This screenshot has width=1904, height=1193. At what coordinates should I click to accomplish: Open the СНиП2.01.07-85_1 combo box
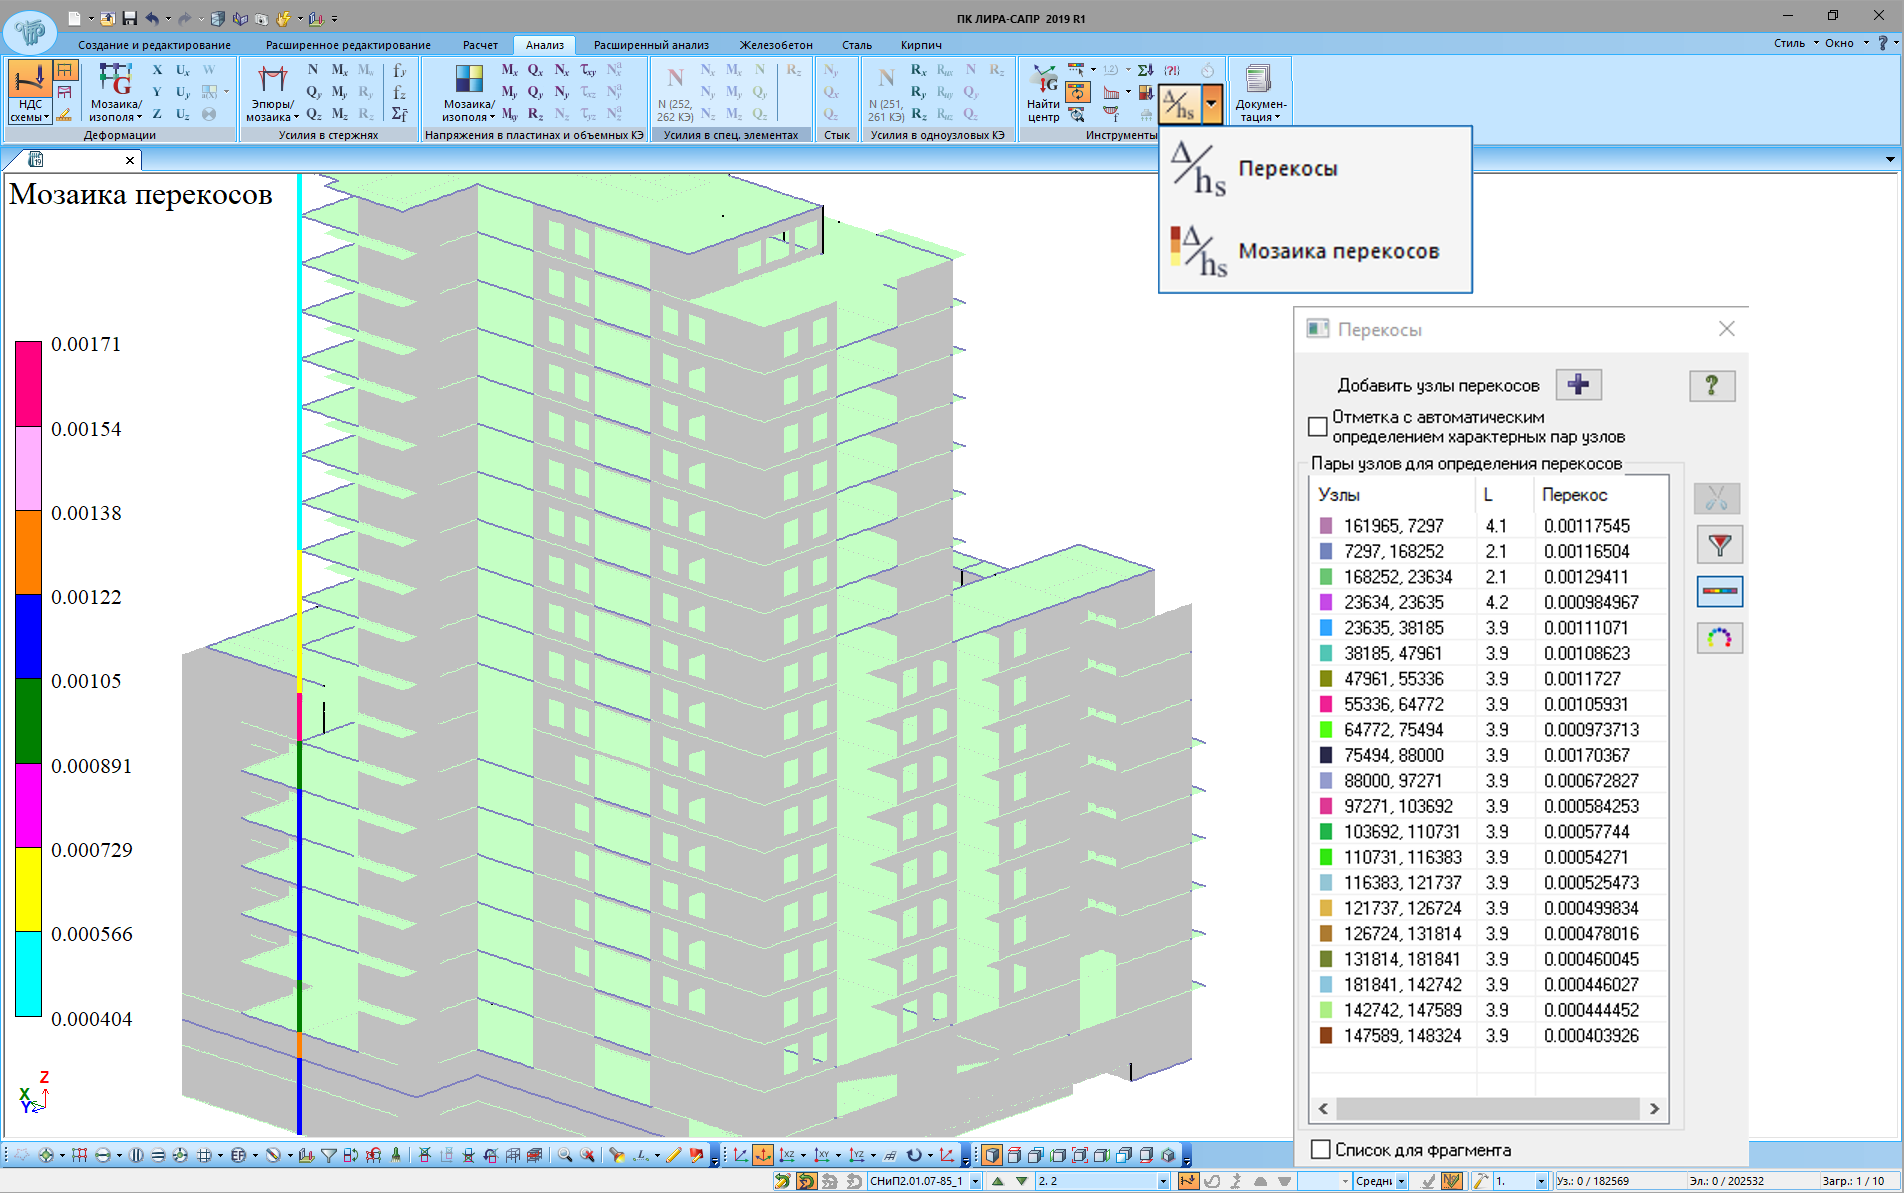pos(975,1181)
